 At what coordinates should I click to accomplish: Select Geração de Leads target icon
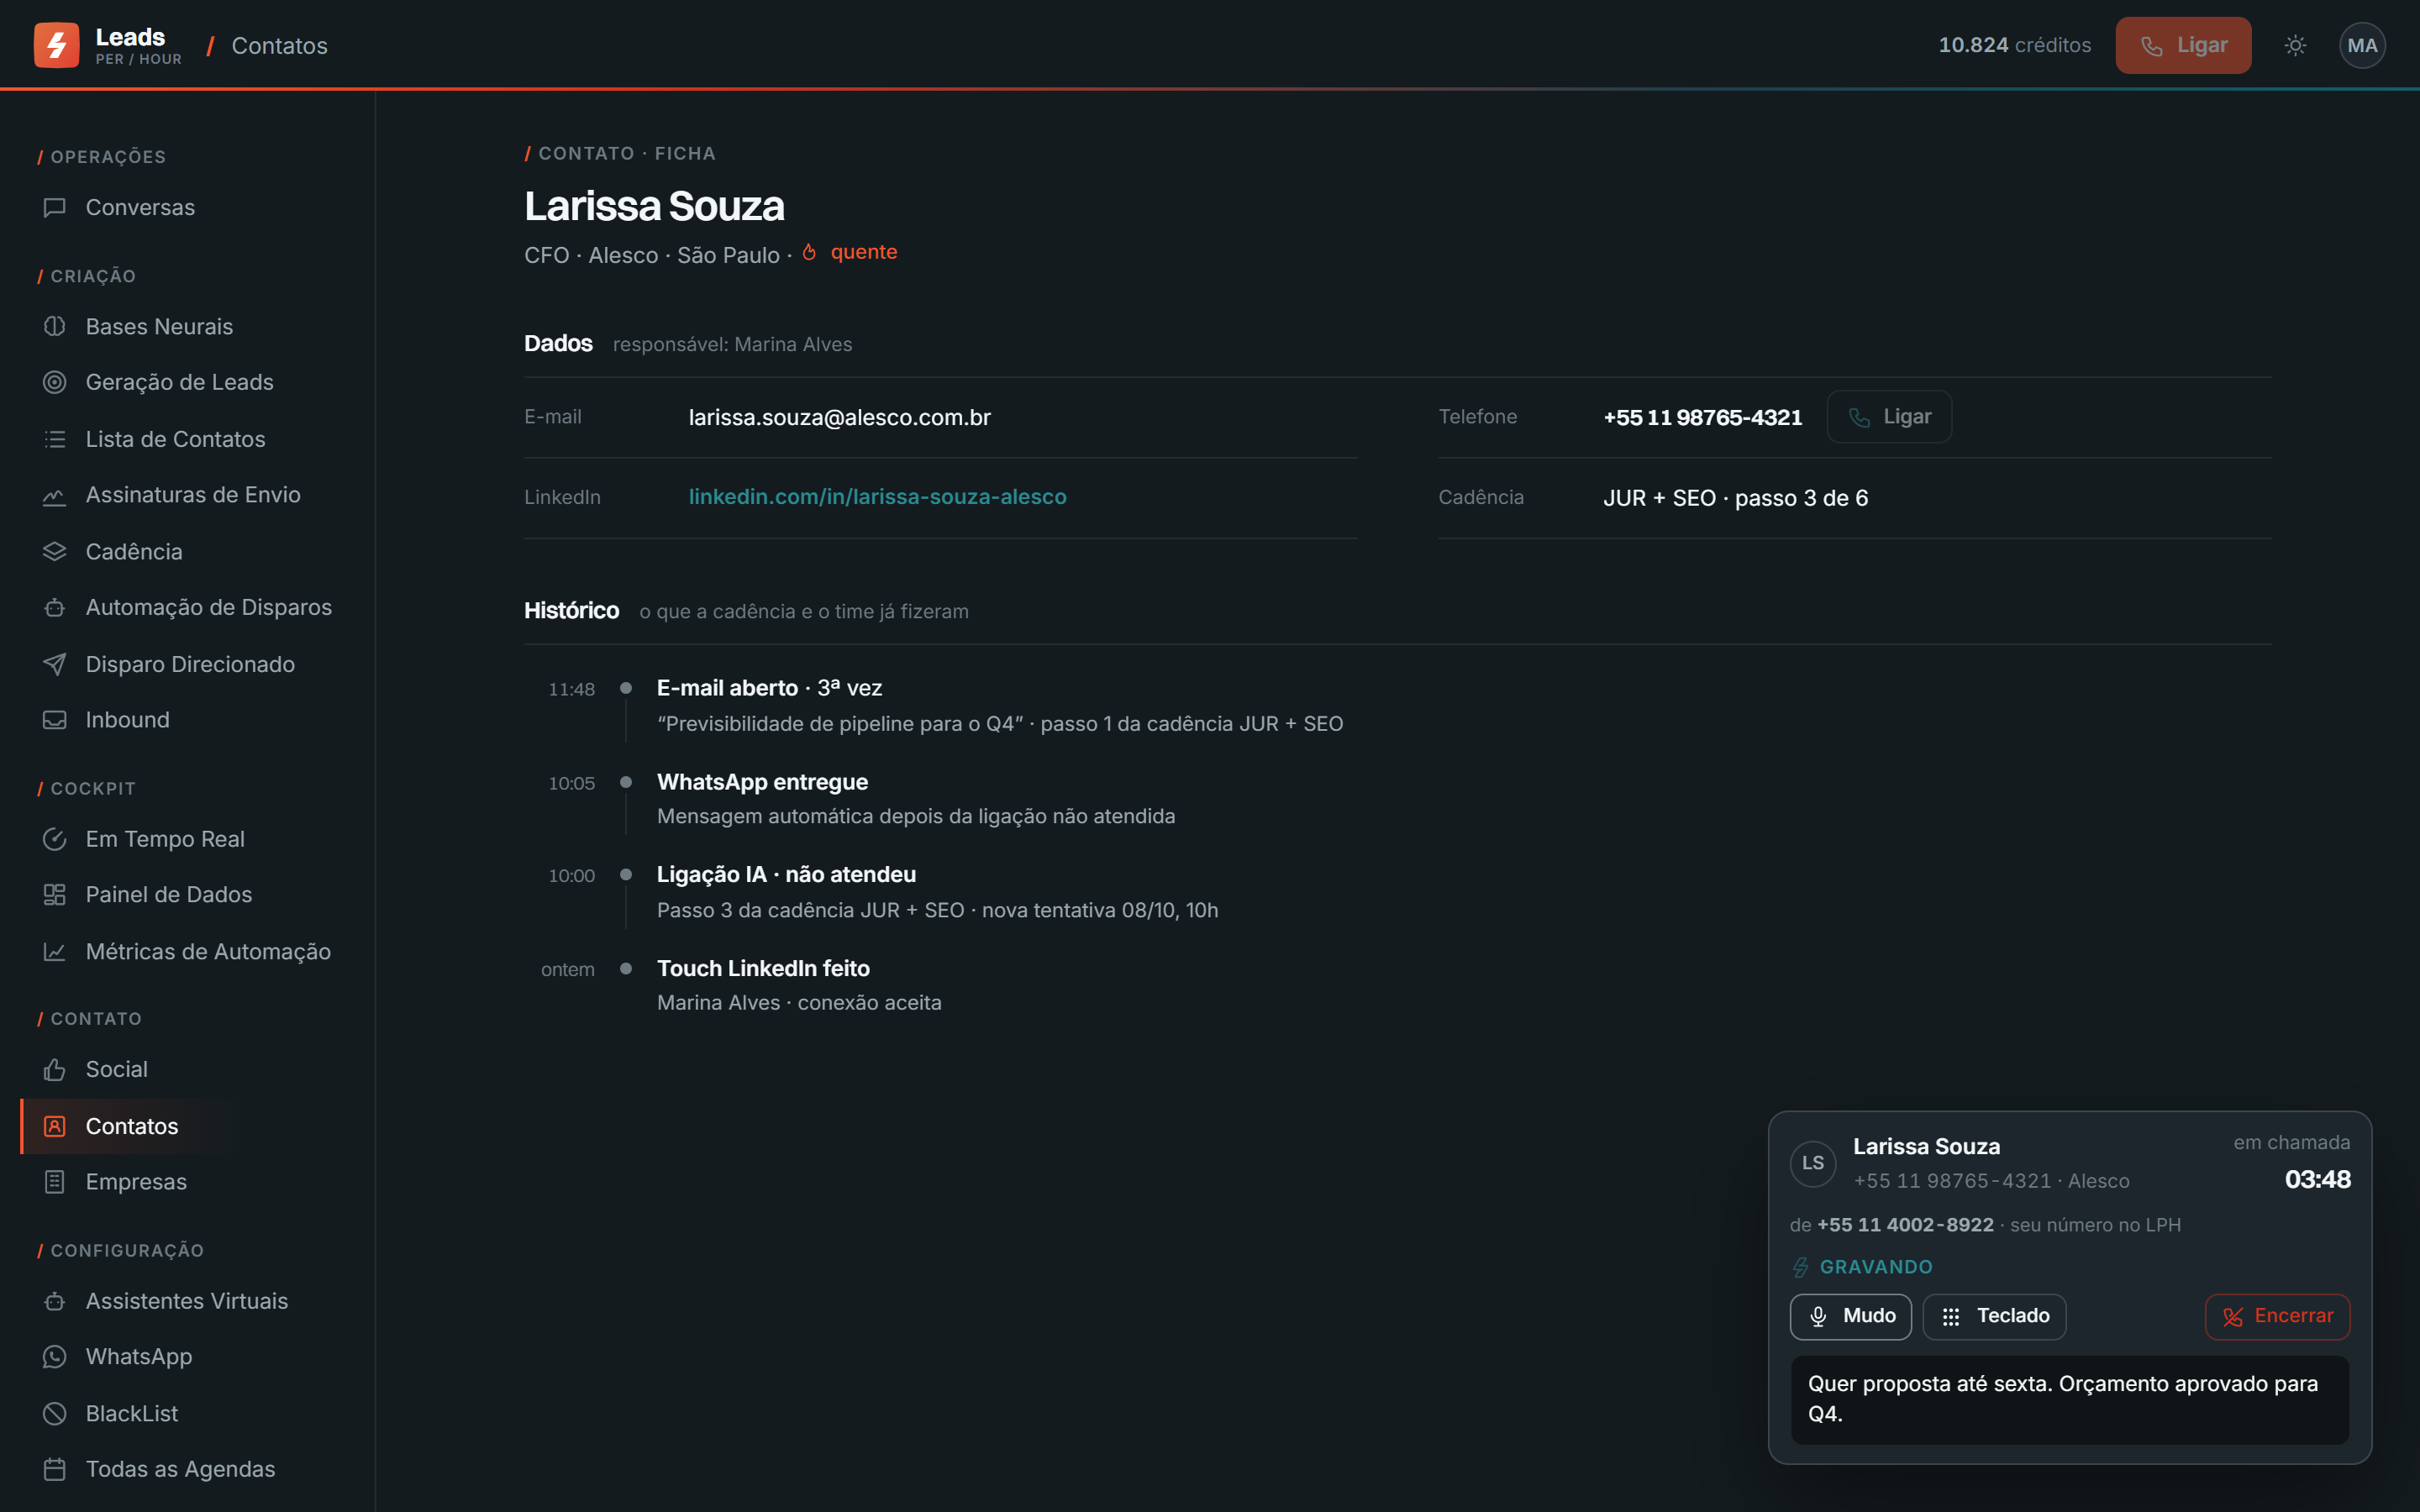[x=55, y=382]
